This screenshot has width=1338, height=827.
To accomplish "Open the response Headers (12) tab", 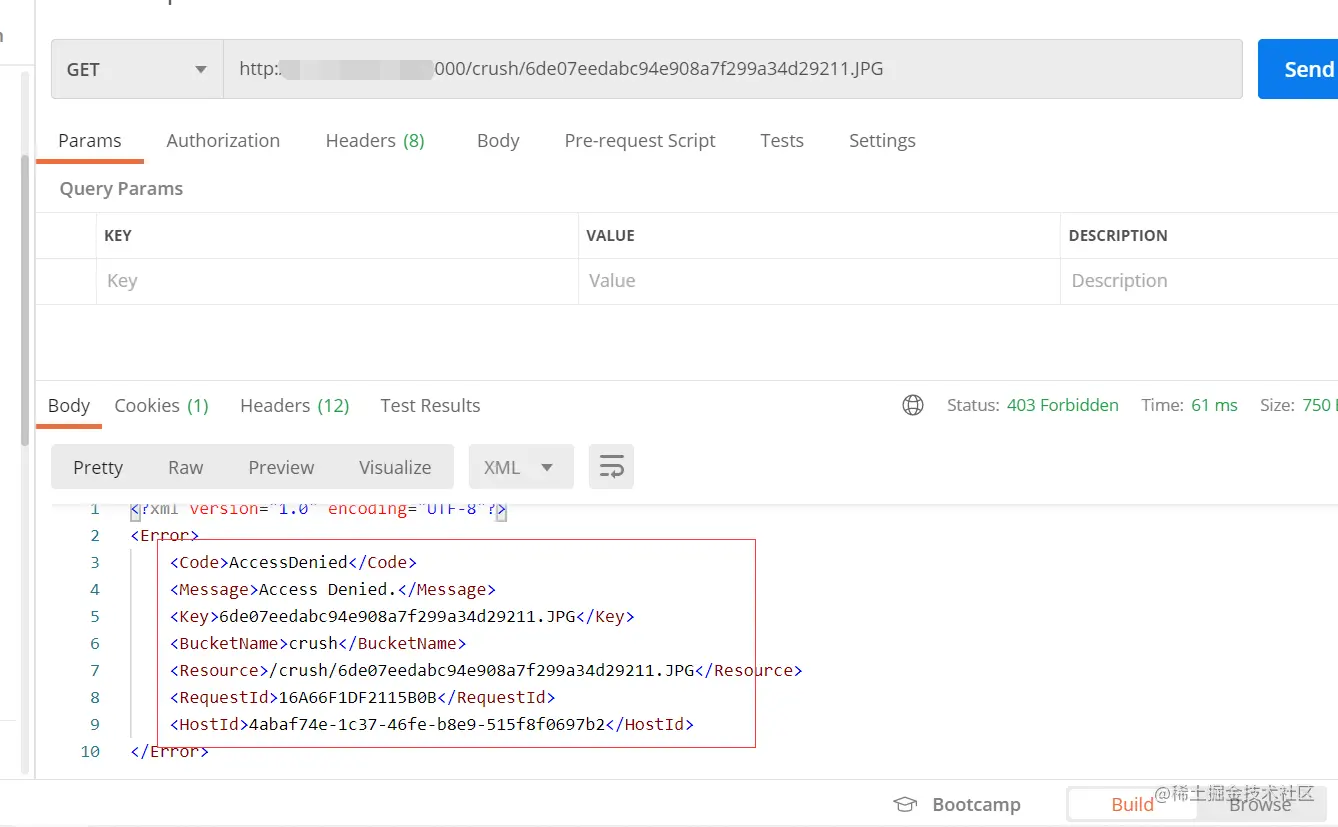I will (x=294, y=406).
